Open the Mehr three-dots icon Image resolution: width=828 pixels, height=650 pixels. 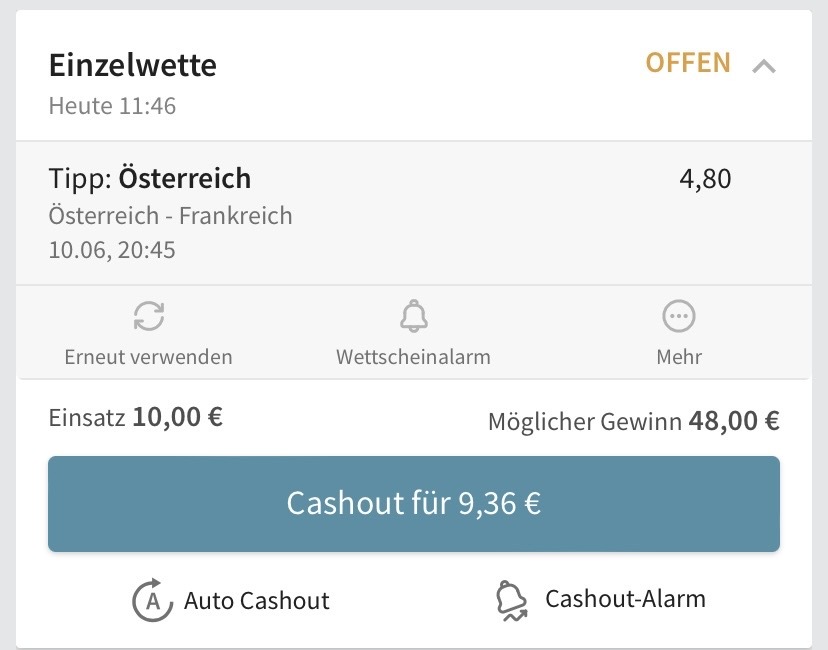[679, 316]
